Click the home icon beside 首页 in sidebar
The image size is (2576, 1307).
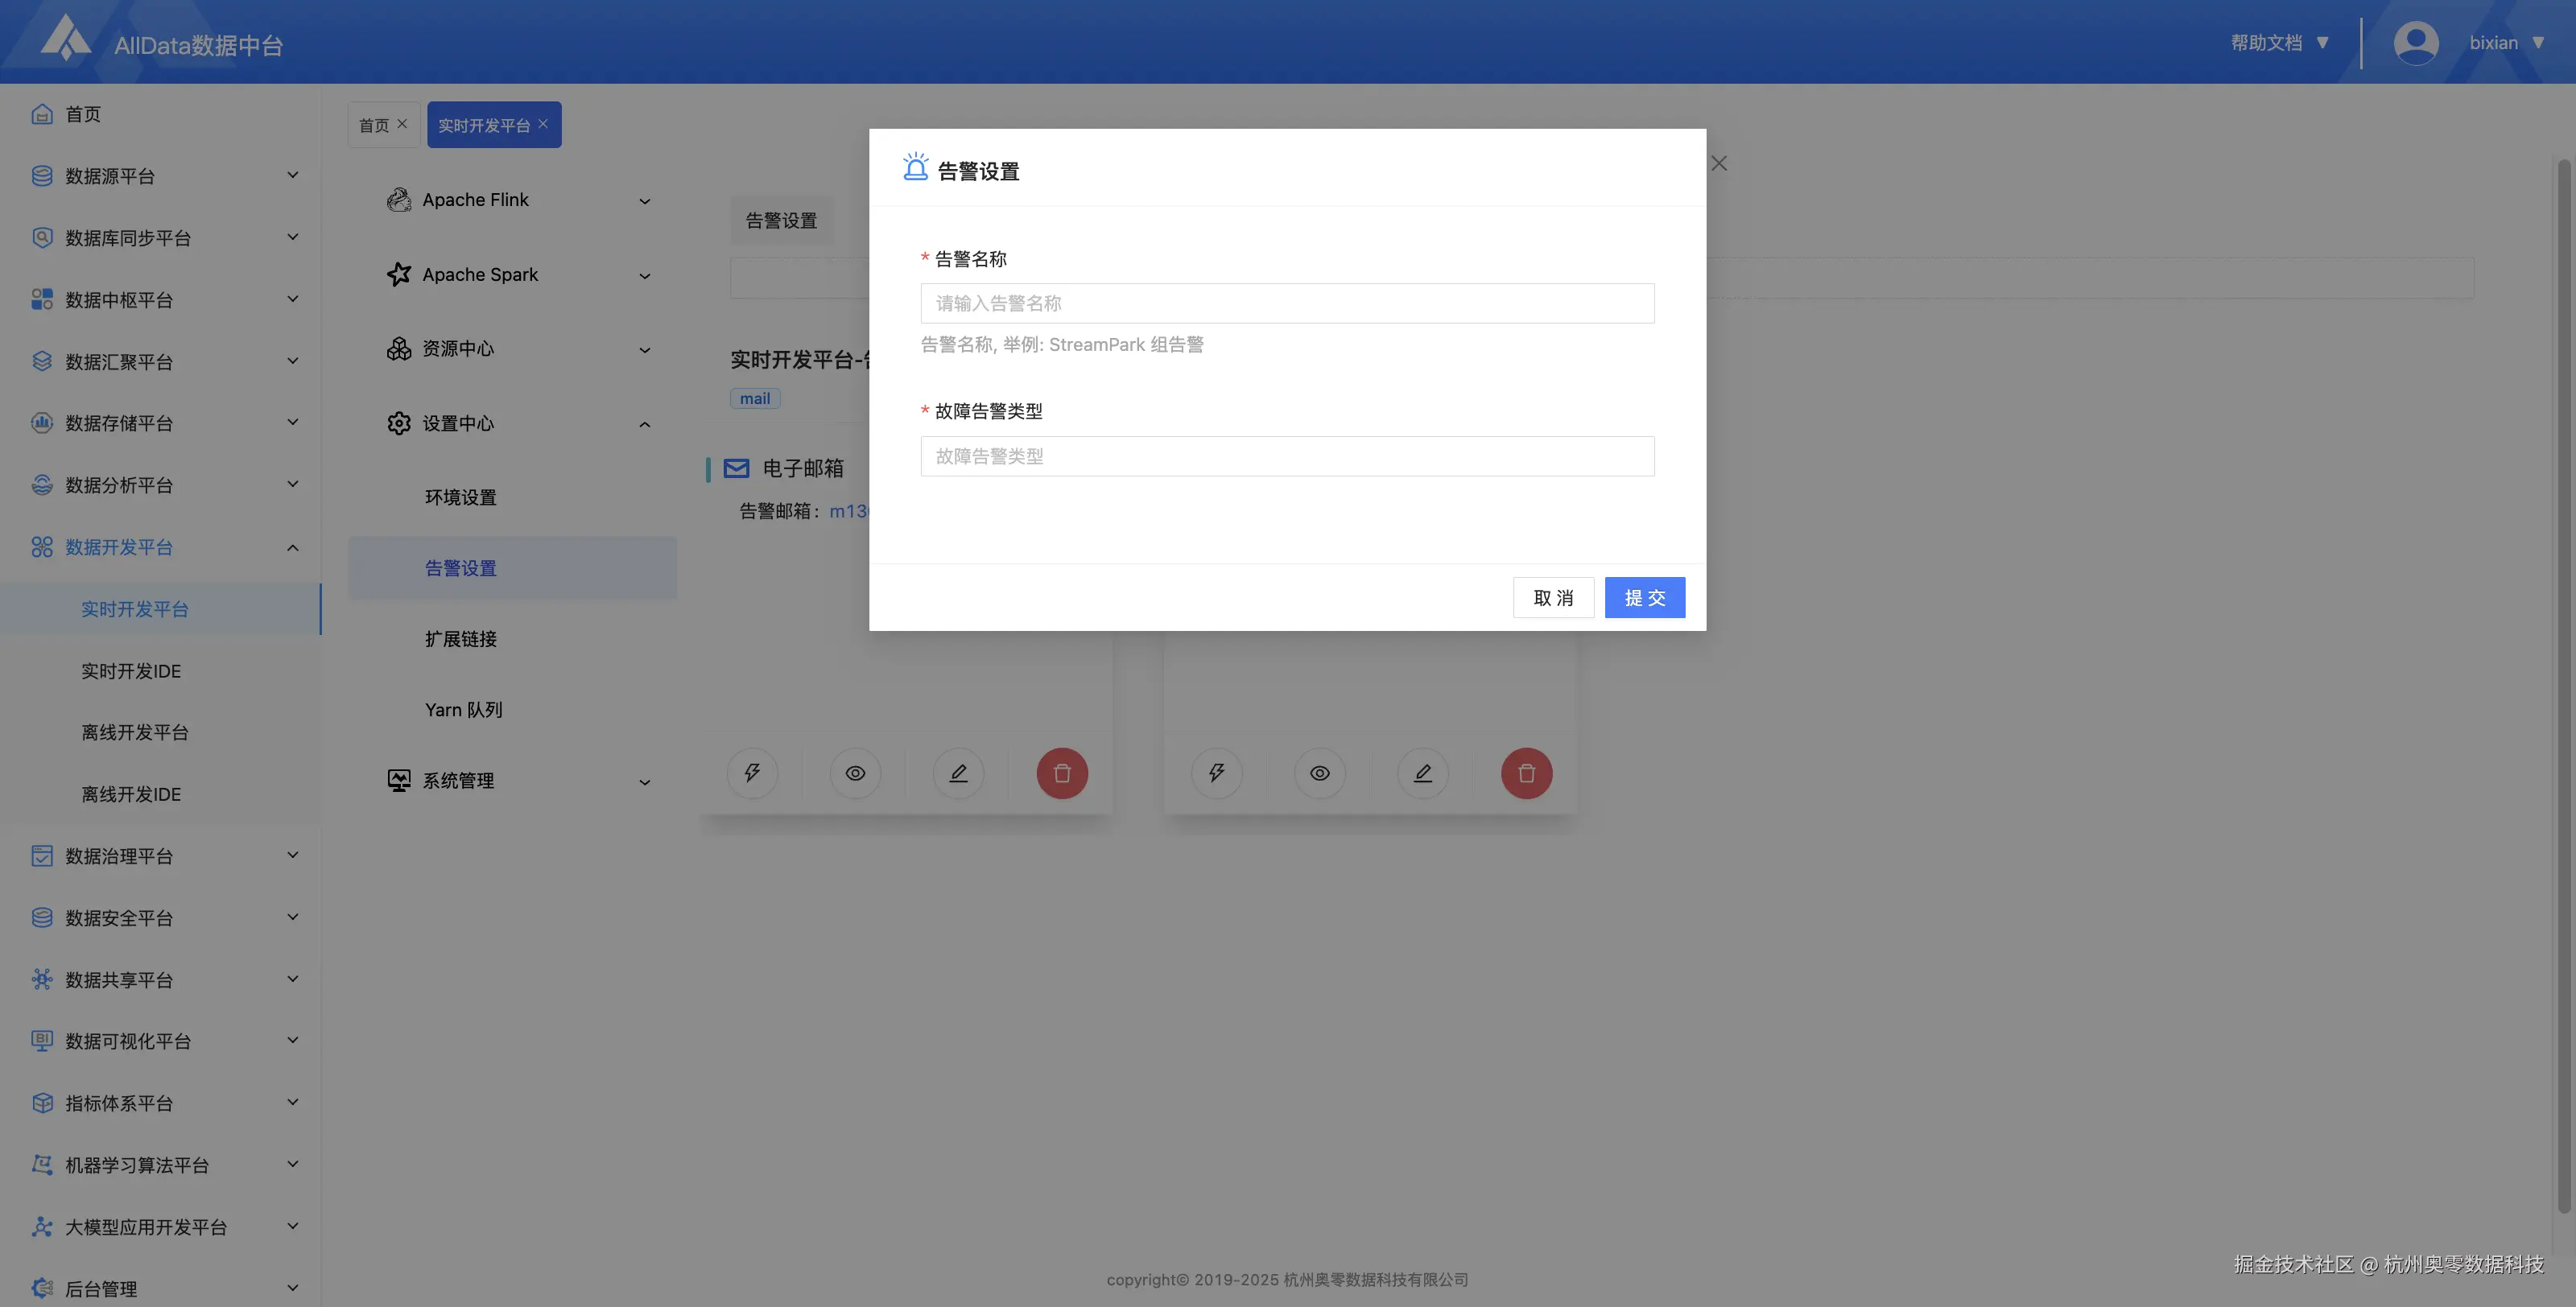coord(42,114)
